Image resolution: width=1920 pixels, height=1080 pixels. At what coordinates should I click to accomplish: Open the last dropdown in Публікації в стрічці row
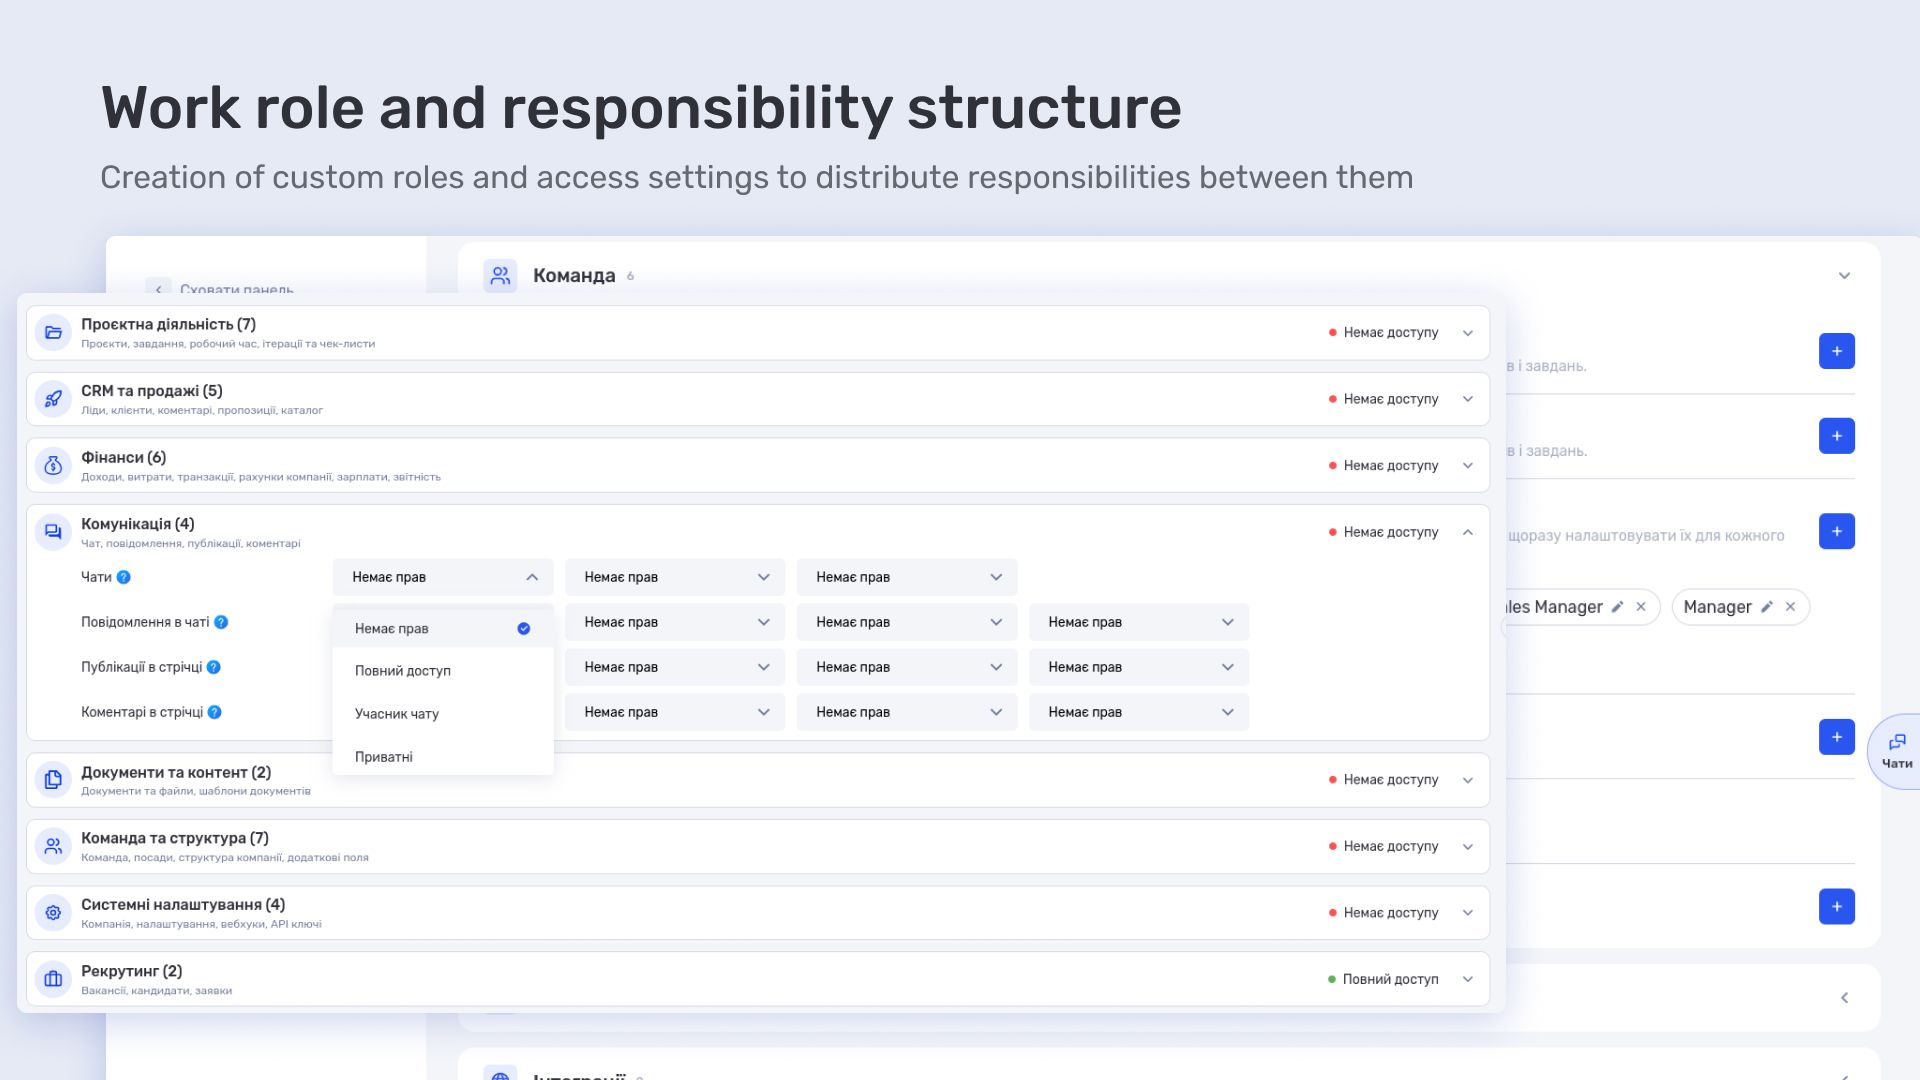tap(1139, 667)
